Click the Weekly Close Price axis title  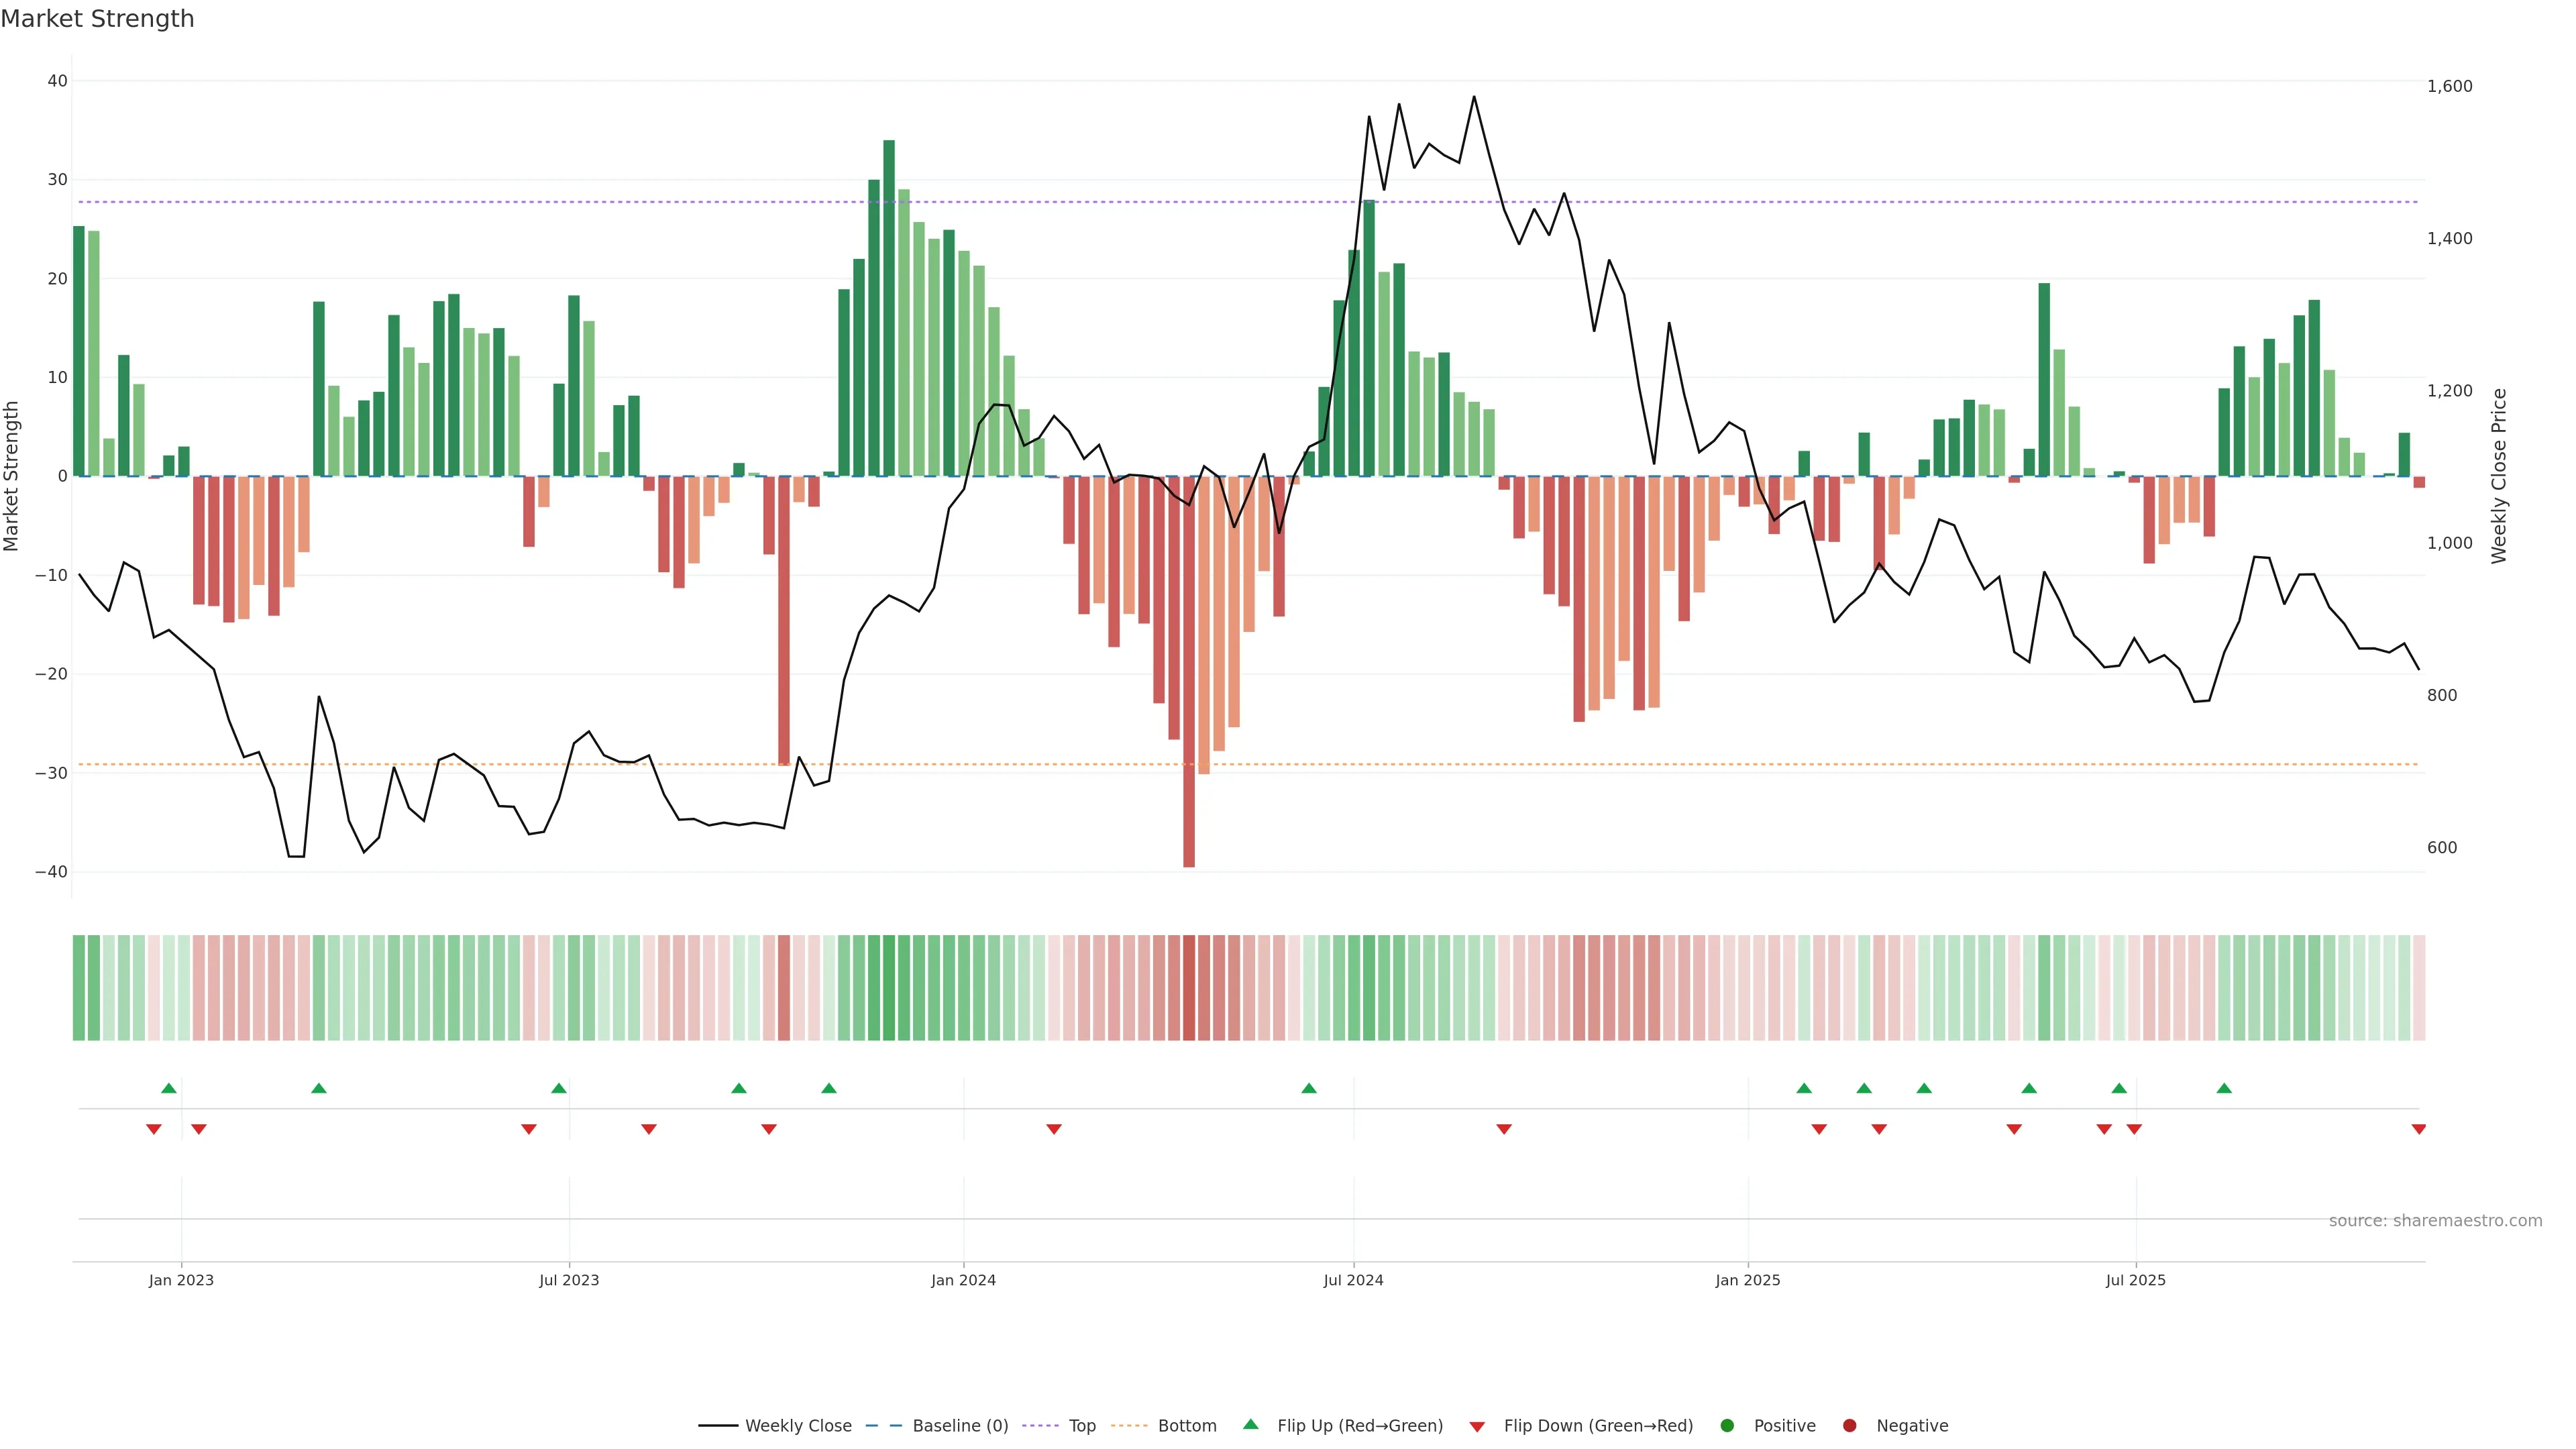click(2499, 476)
